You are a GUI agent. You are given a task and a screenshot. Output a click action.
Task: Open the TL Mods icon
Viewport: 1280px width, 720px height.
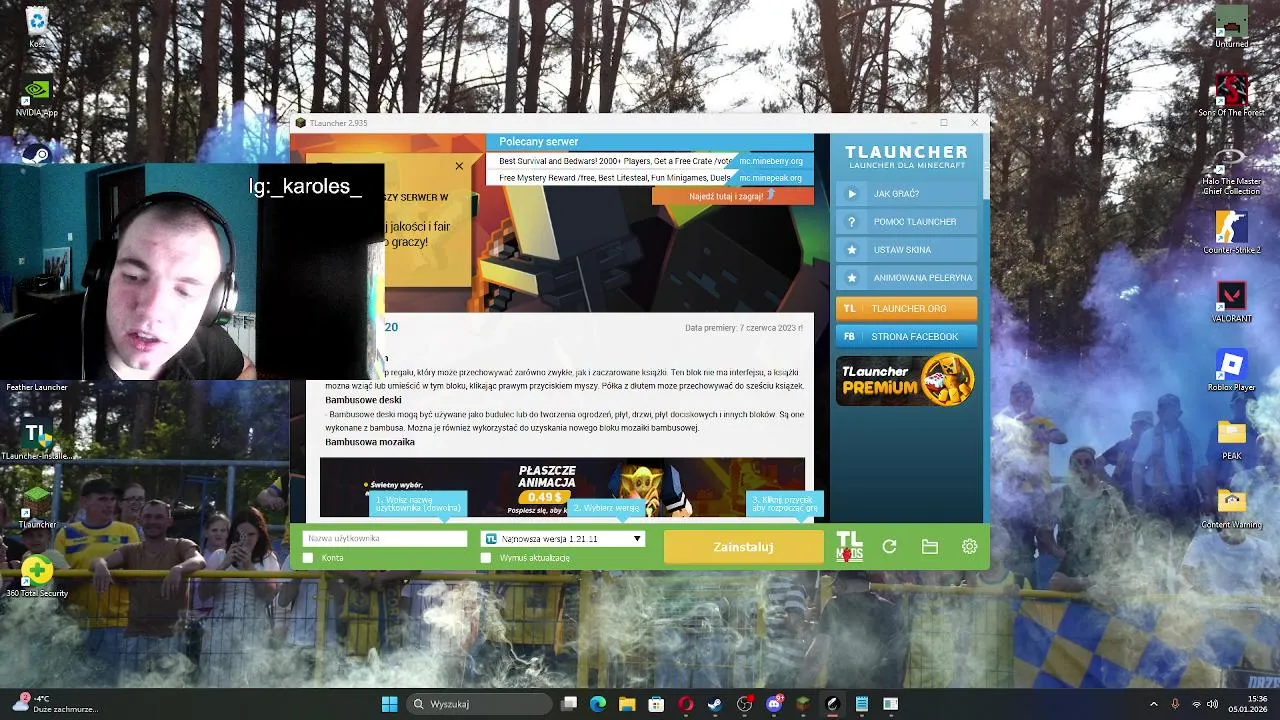[x=849, y=546]
